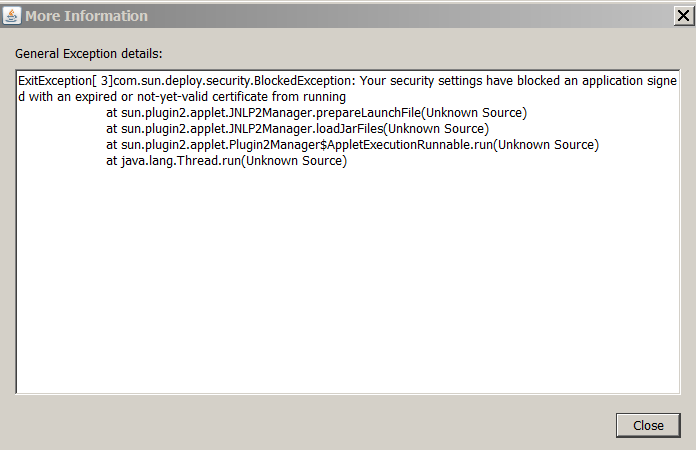The image size is (696, 450).
Task: Click the empty gray title bar area
Action: pos(408,16)
